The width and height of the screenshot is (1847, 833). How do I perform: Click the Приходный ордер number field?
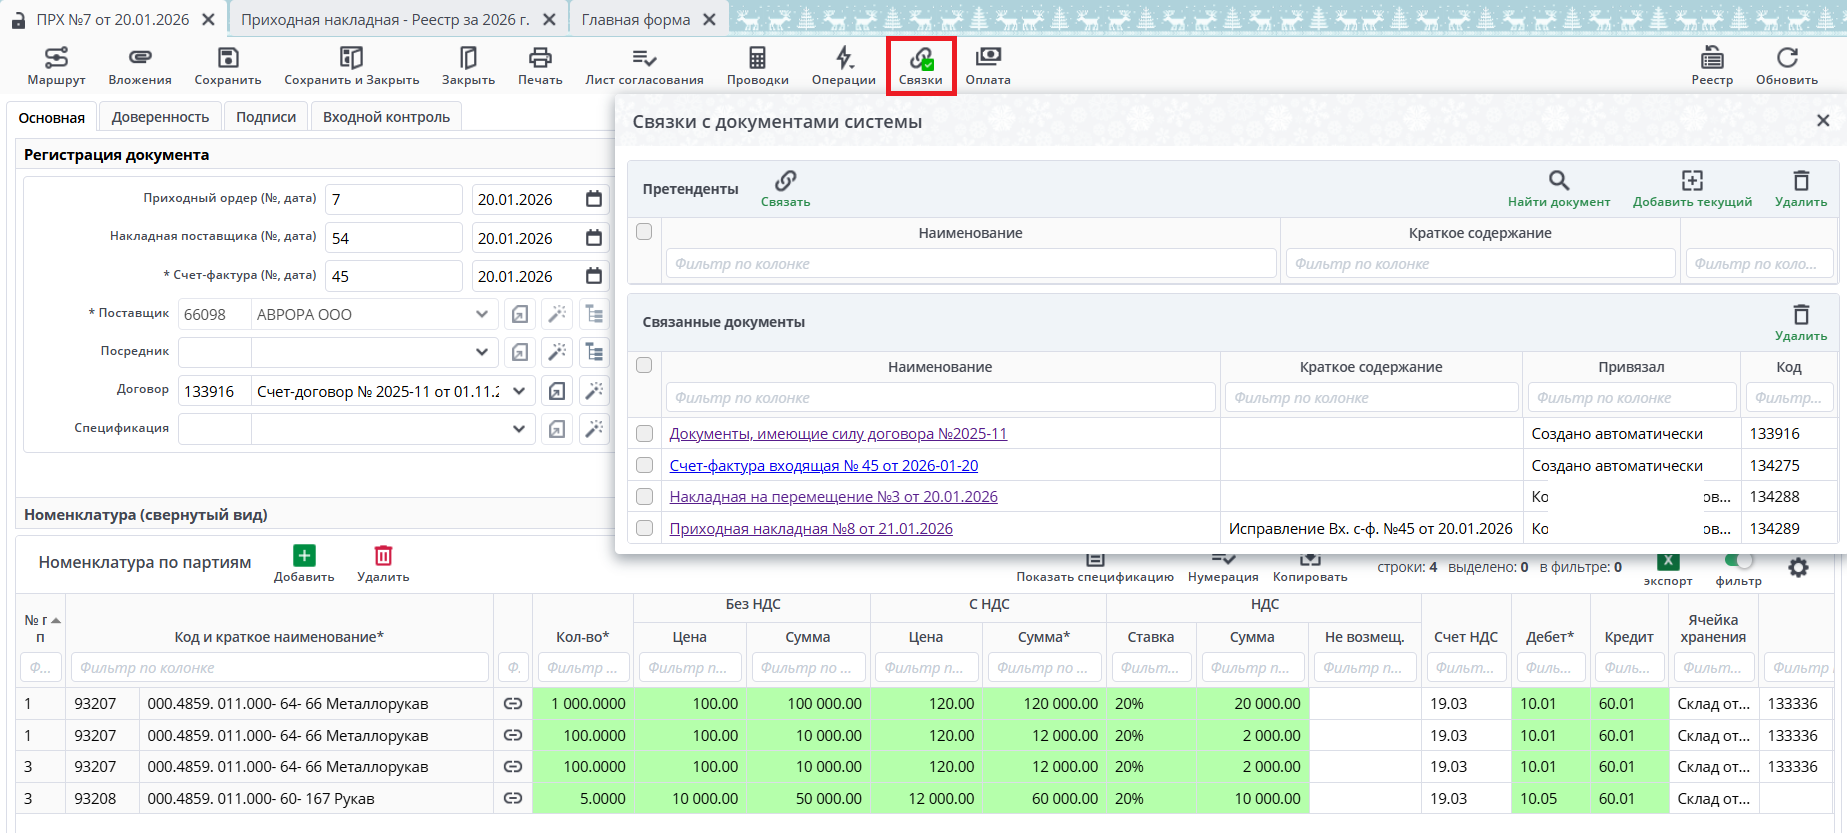[x=394, y=200]
